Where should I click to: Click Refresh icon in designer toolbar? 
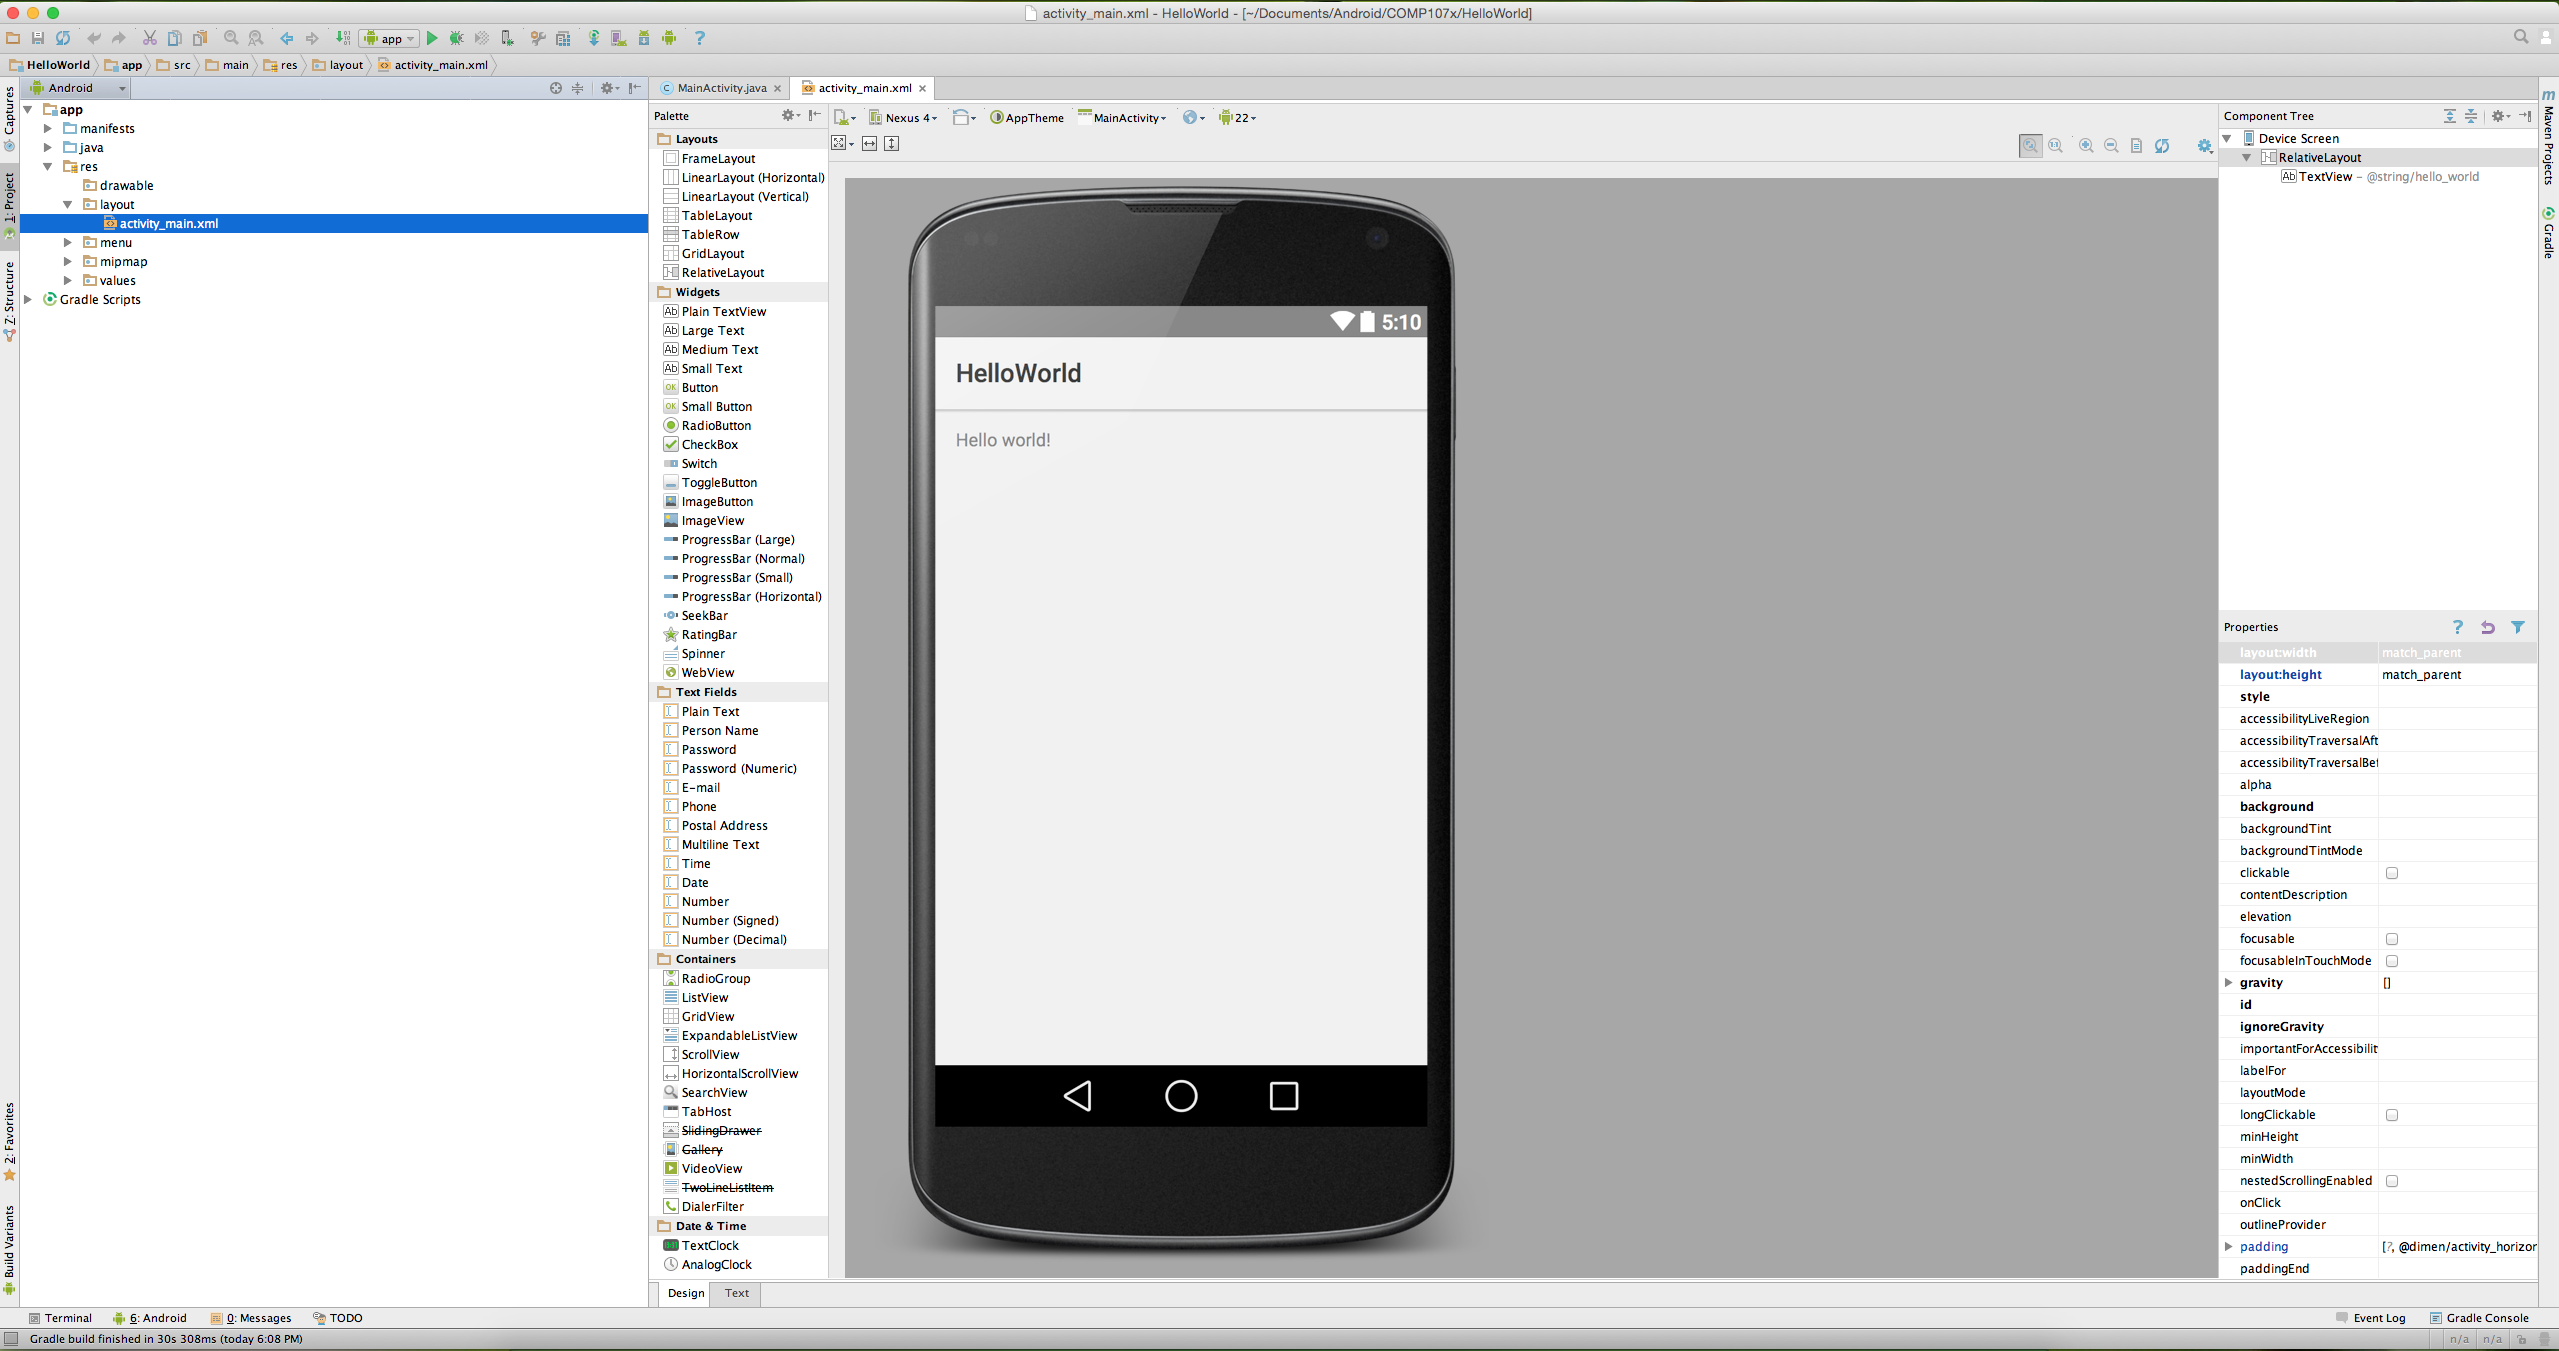tap(2162, 146)
